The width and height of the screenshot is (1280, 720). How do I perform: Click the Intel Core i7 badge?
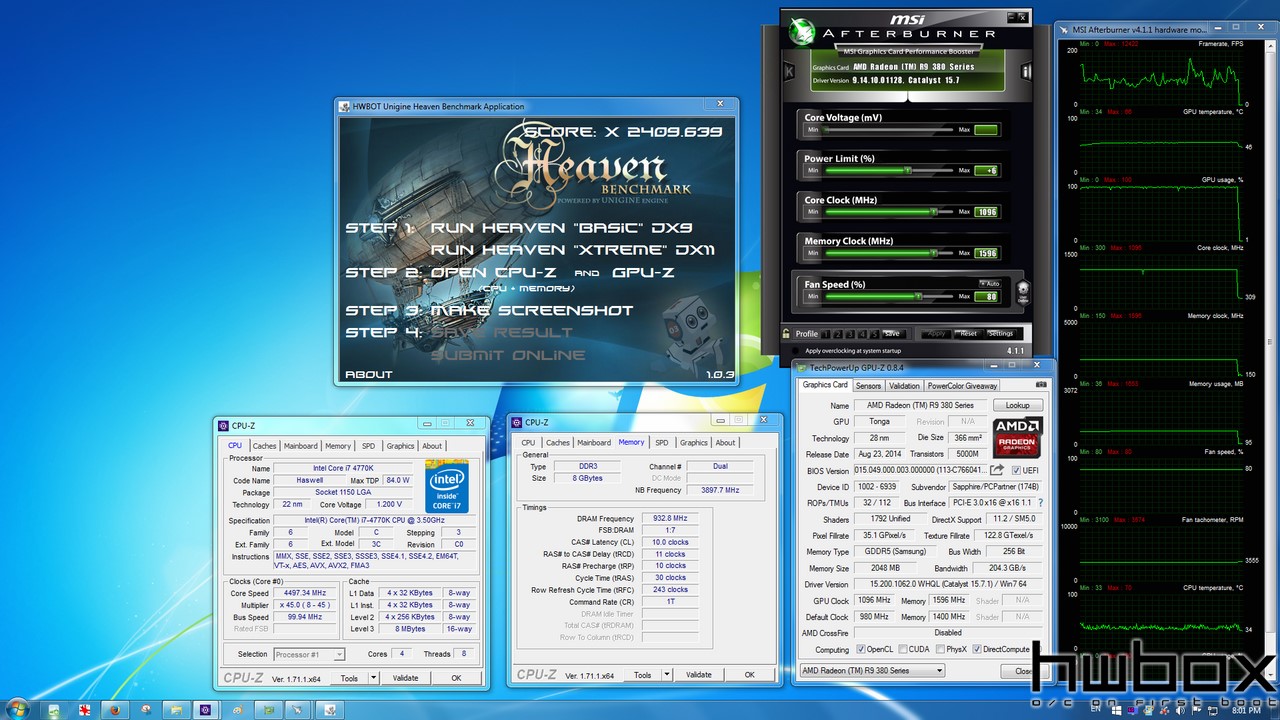445,485
